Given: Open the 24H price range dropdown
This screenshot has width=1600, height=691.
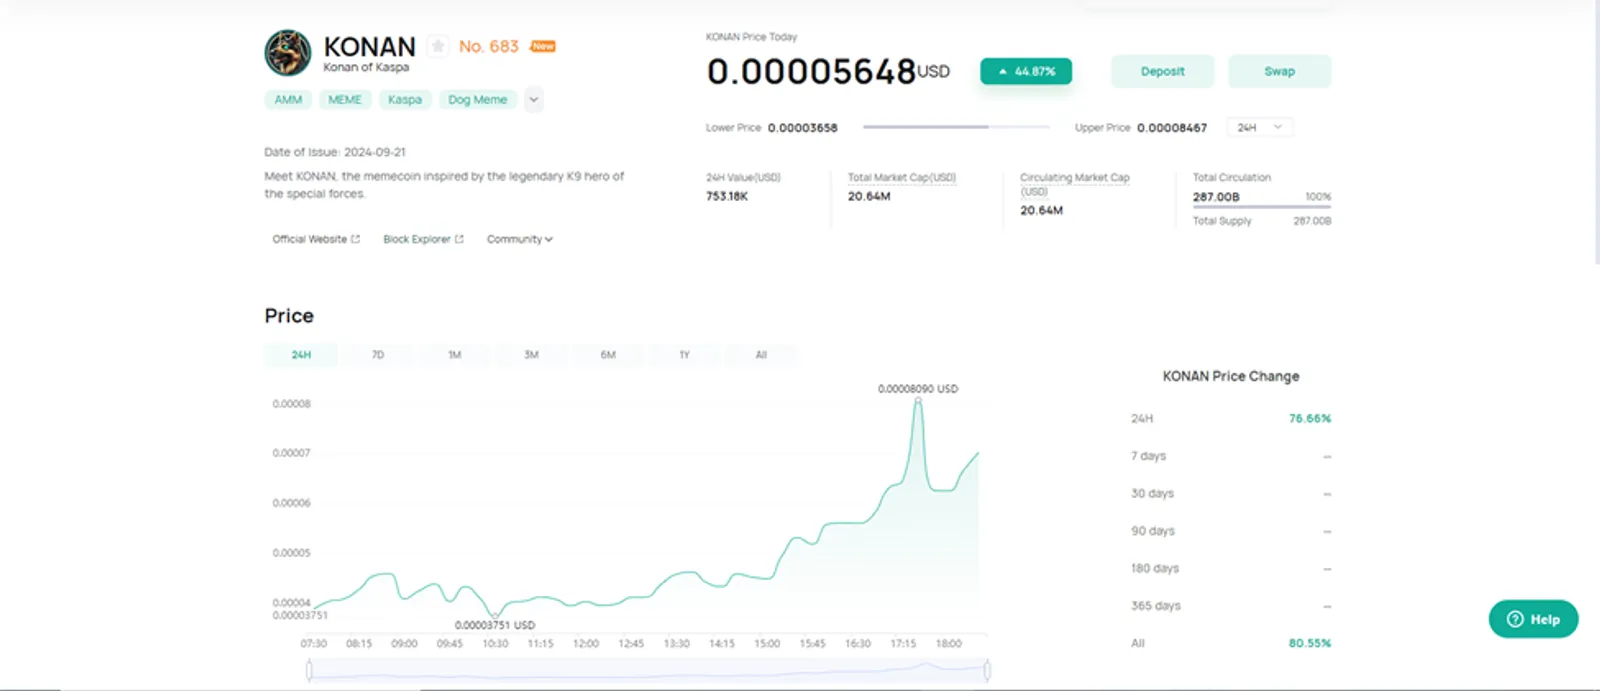Looking at the screenshot, I should click(x=1260, y=127).
